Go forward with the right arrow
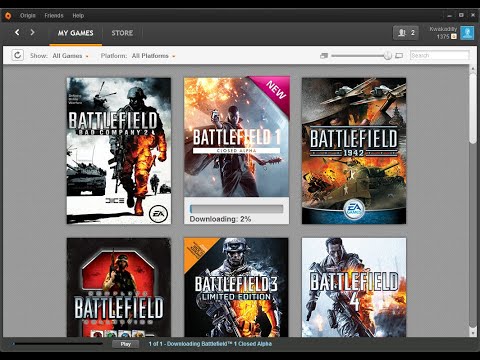The height and width of the screenshot is (360, 480). click(x=32, y=32)
